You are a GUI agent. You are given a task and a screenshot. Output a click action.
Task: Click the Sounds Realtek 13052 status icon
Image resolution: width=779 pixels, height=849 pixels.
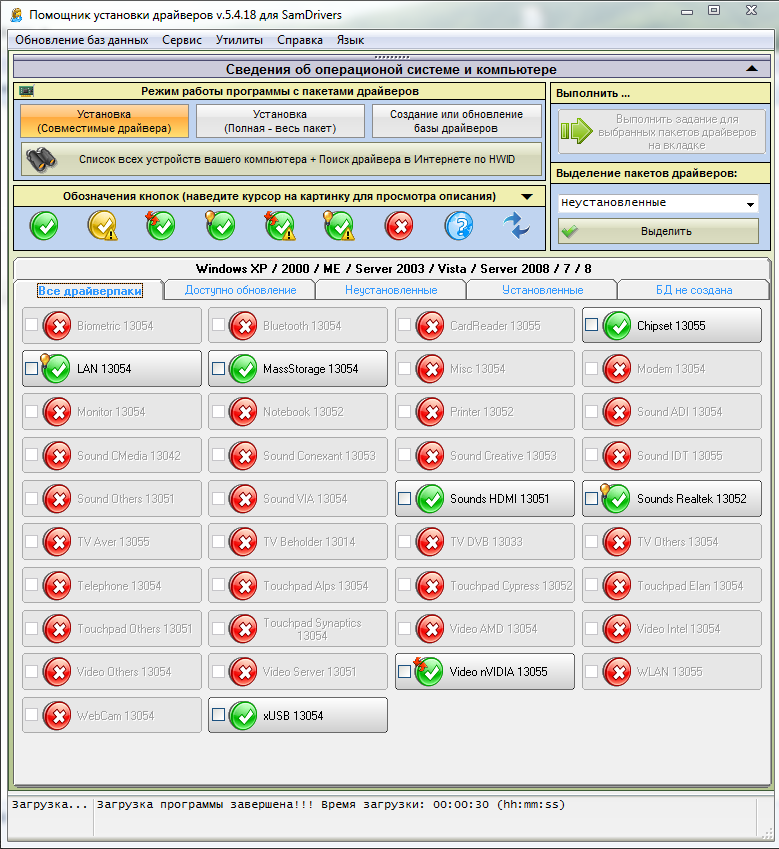(614, 498)
